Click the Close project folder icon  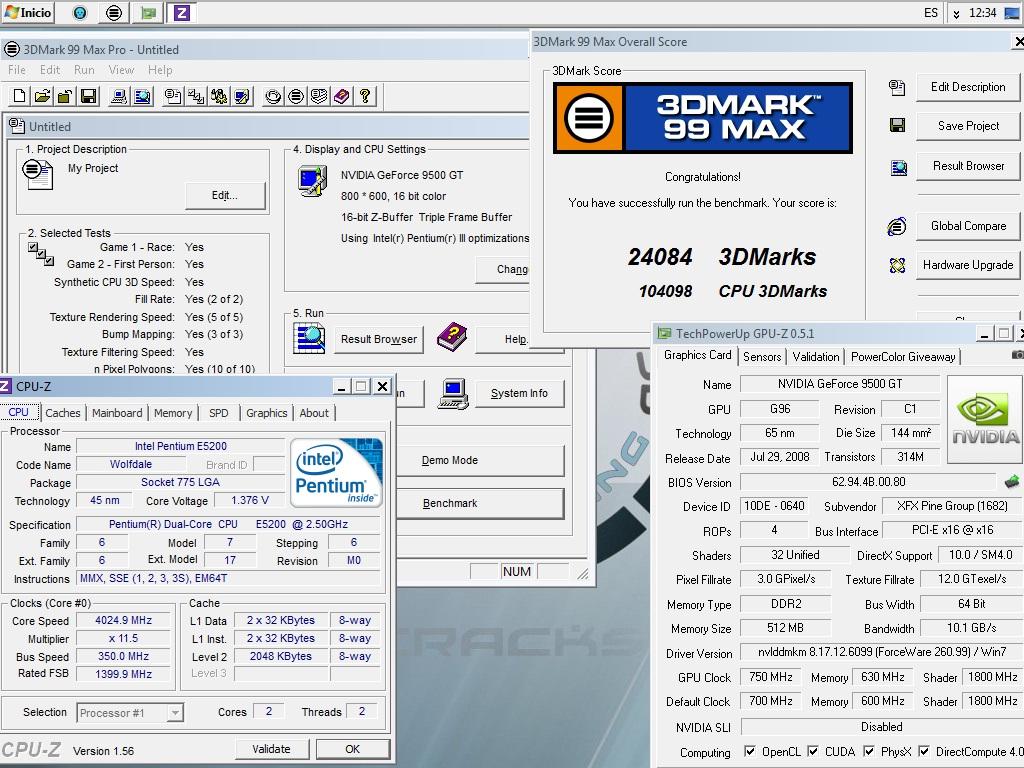[x=65, y=97]
